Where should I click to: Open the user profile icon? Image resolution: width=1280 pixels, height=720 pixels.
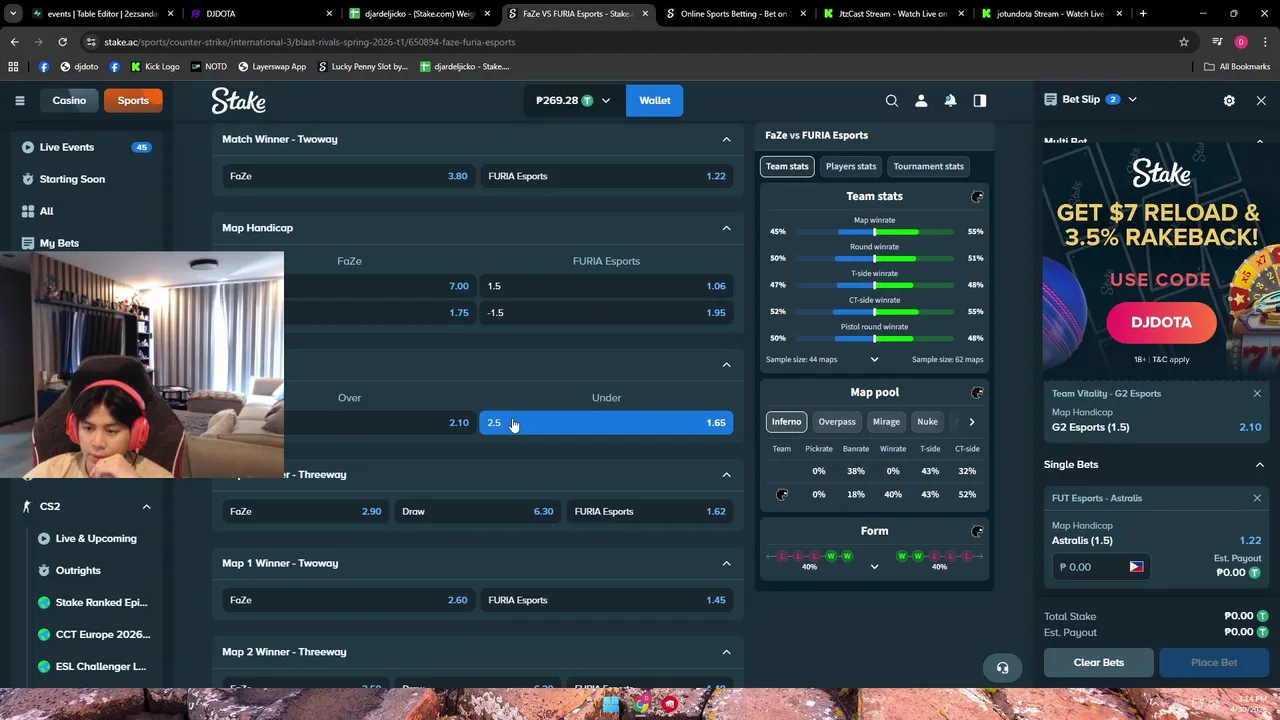921,100
